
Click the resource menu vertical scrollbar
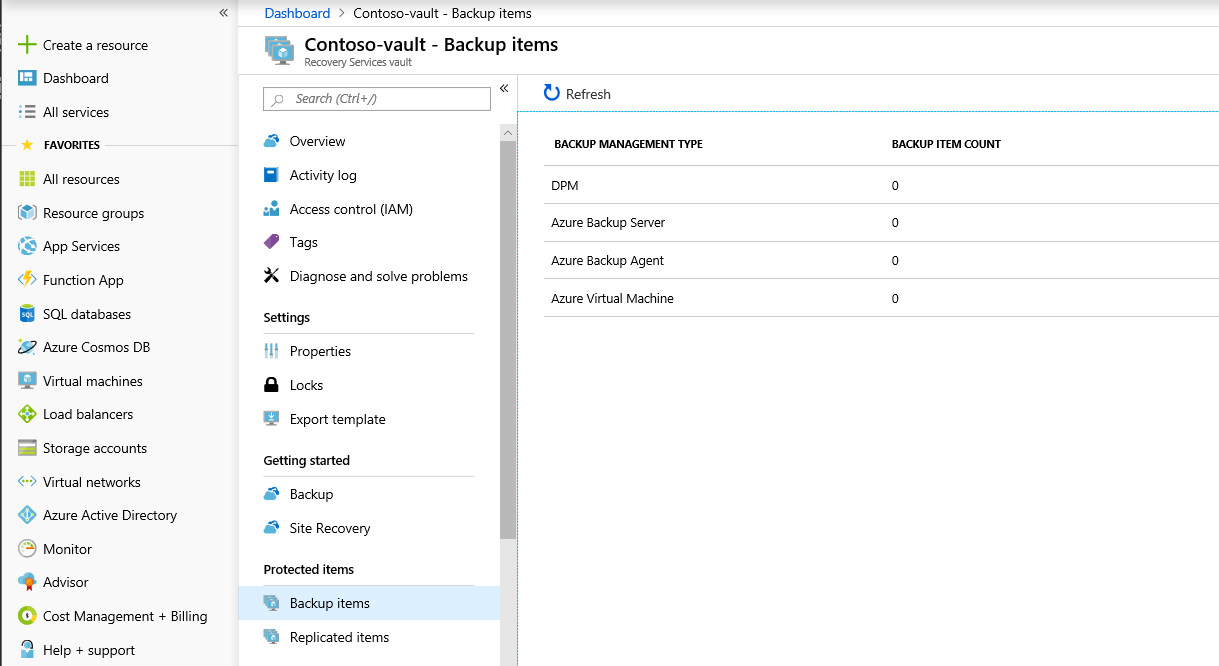click(508, 340)
